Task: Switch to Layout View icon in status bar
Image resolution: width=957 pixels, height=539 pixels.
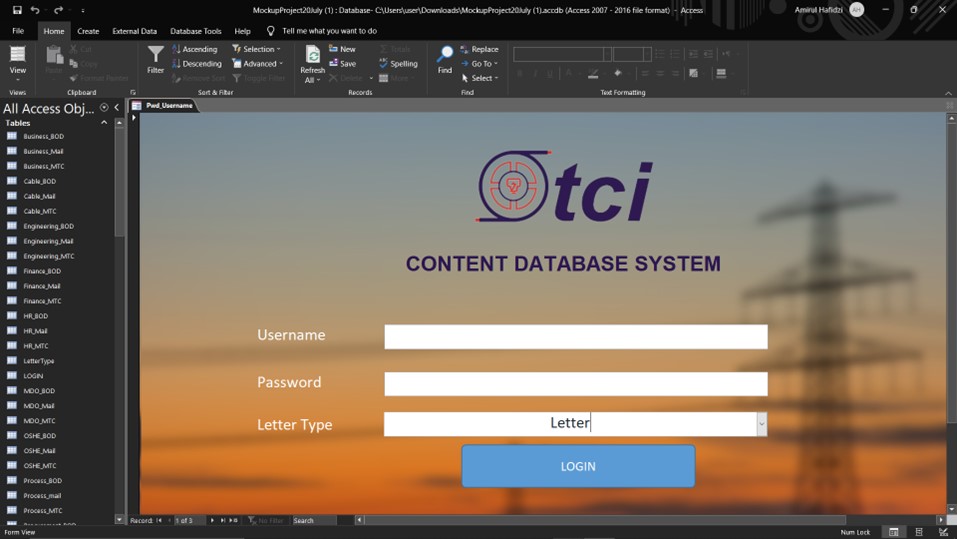Action: tap(919, 532)
